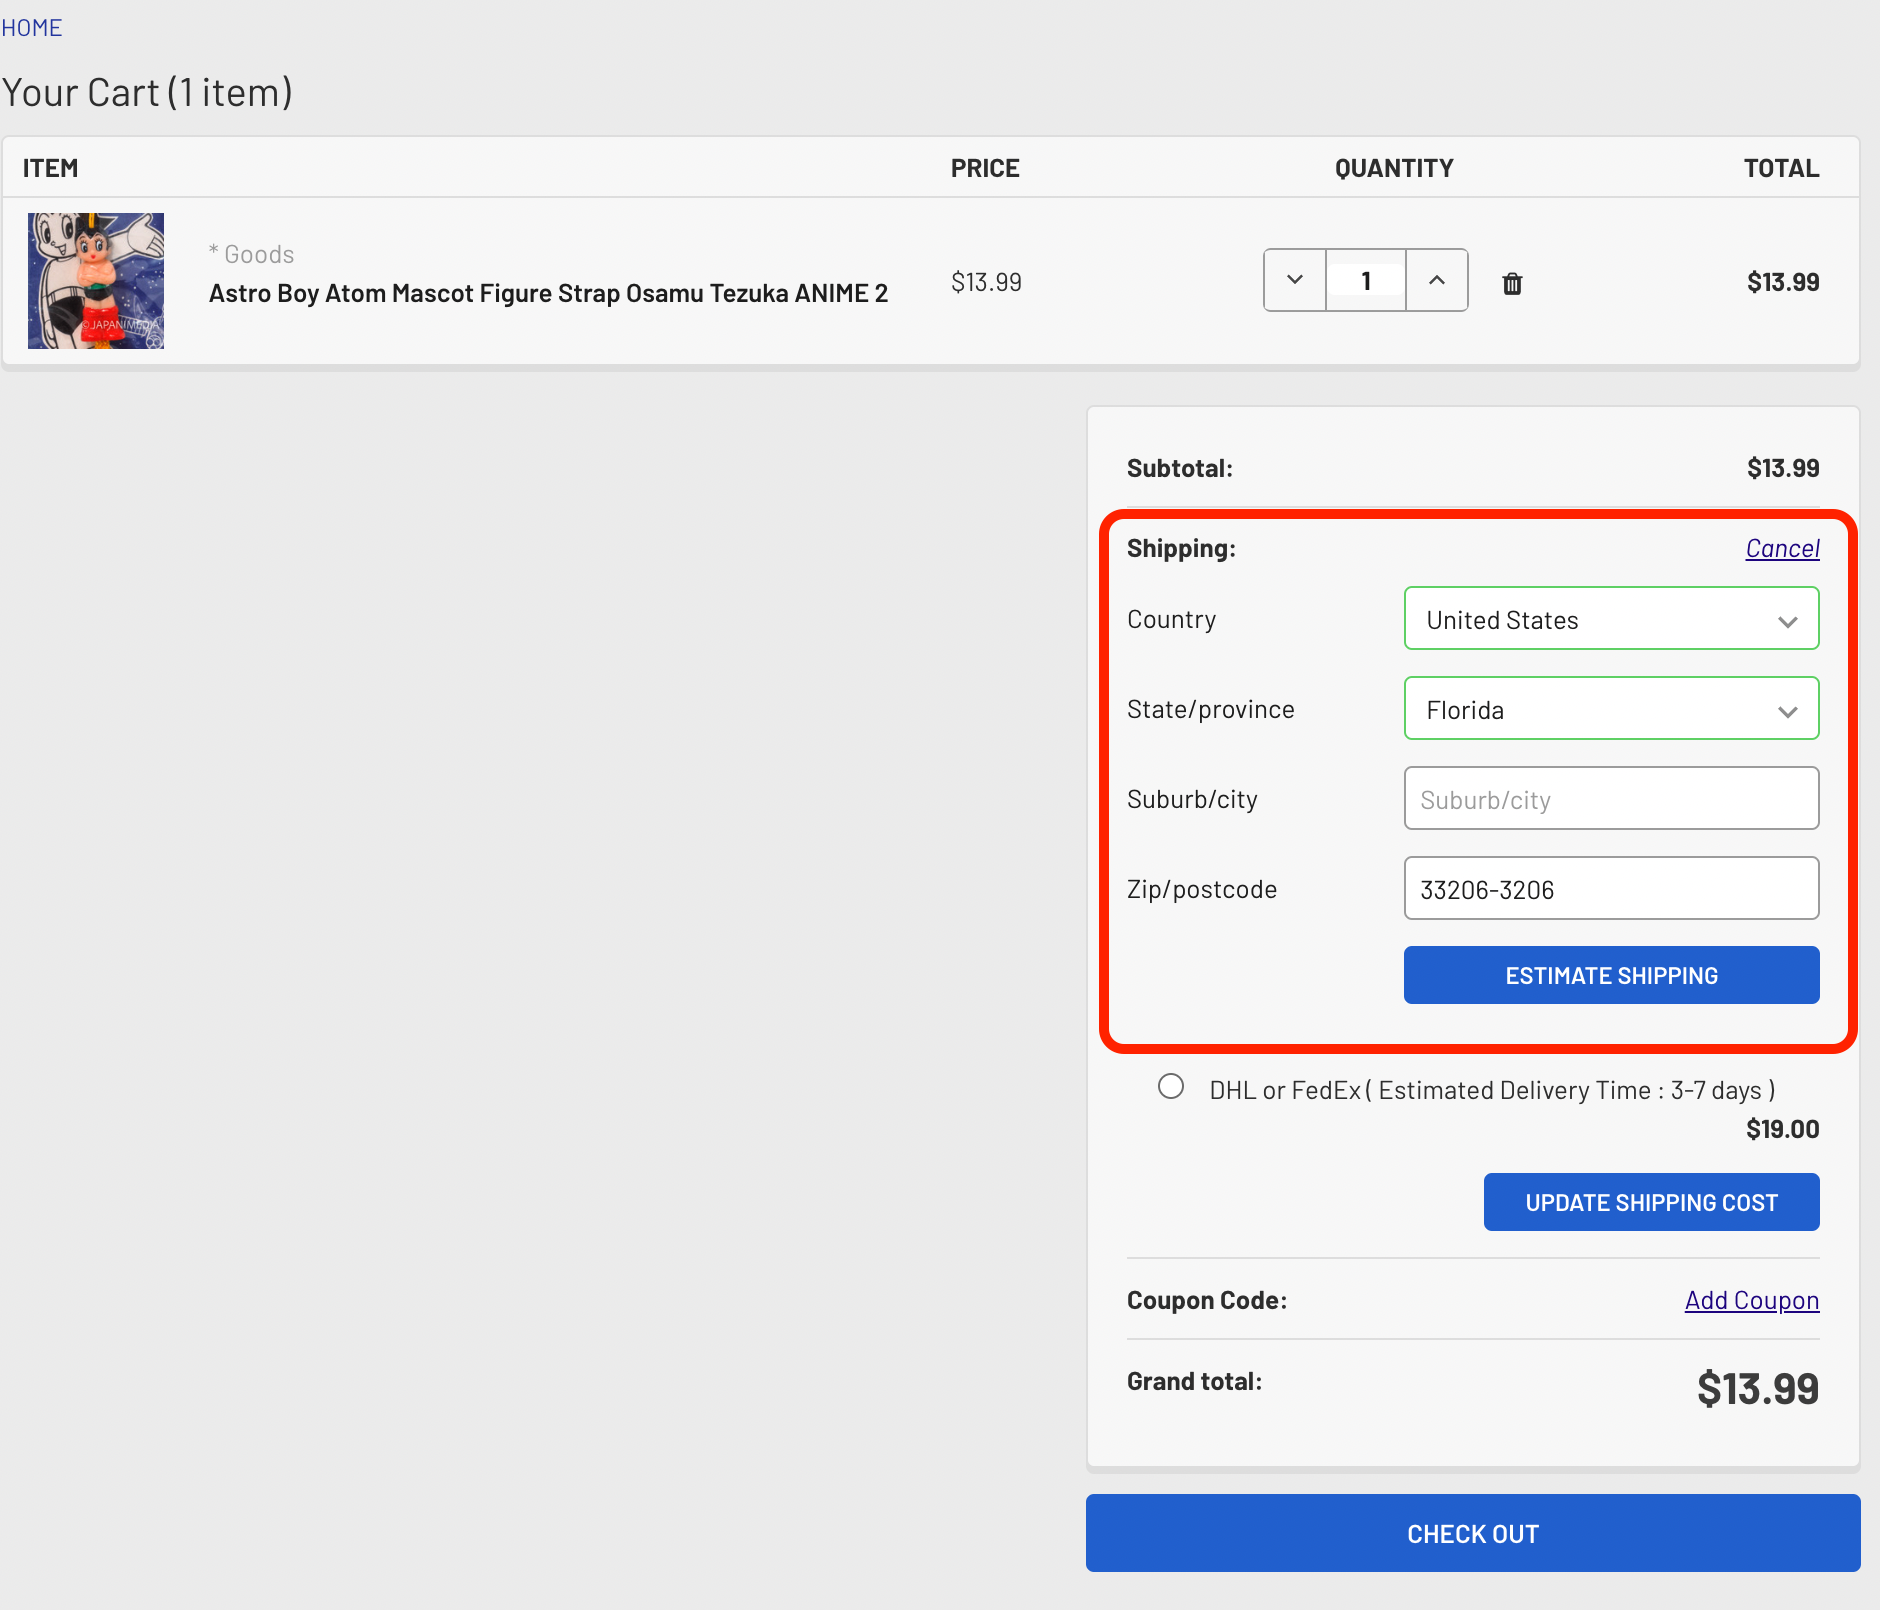1880x1610 pixels.
Task: Select the DHL or FedEx shipping option
Action: 1171,1087
